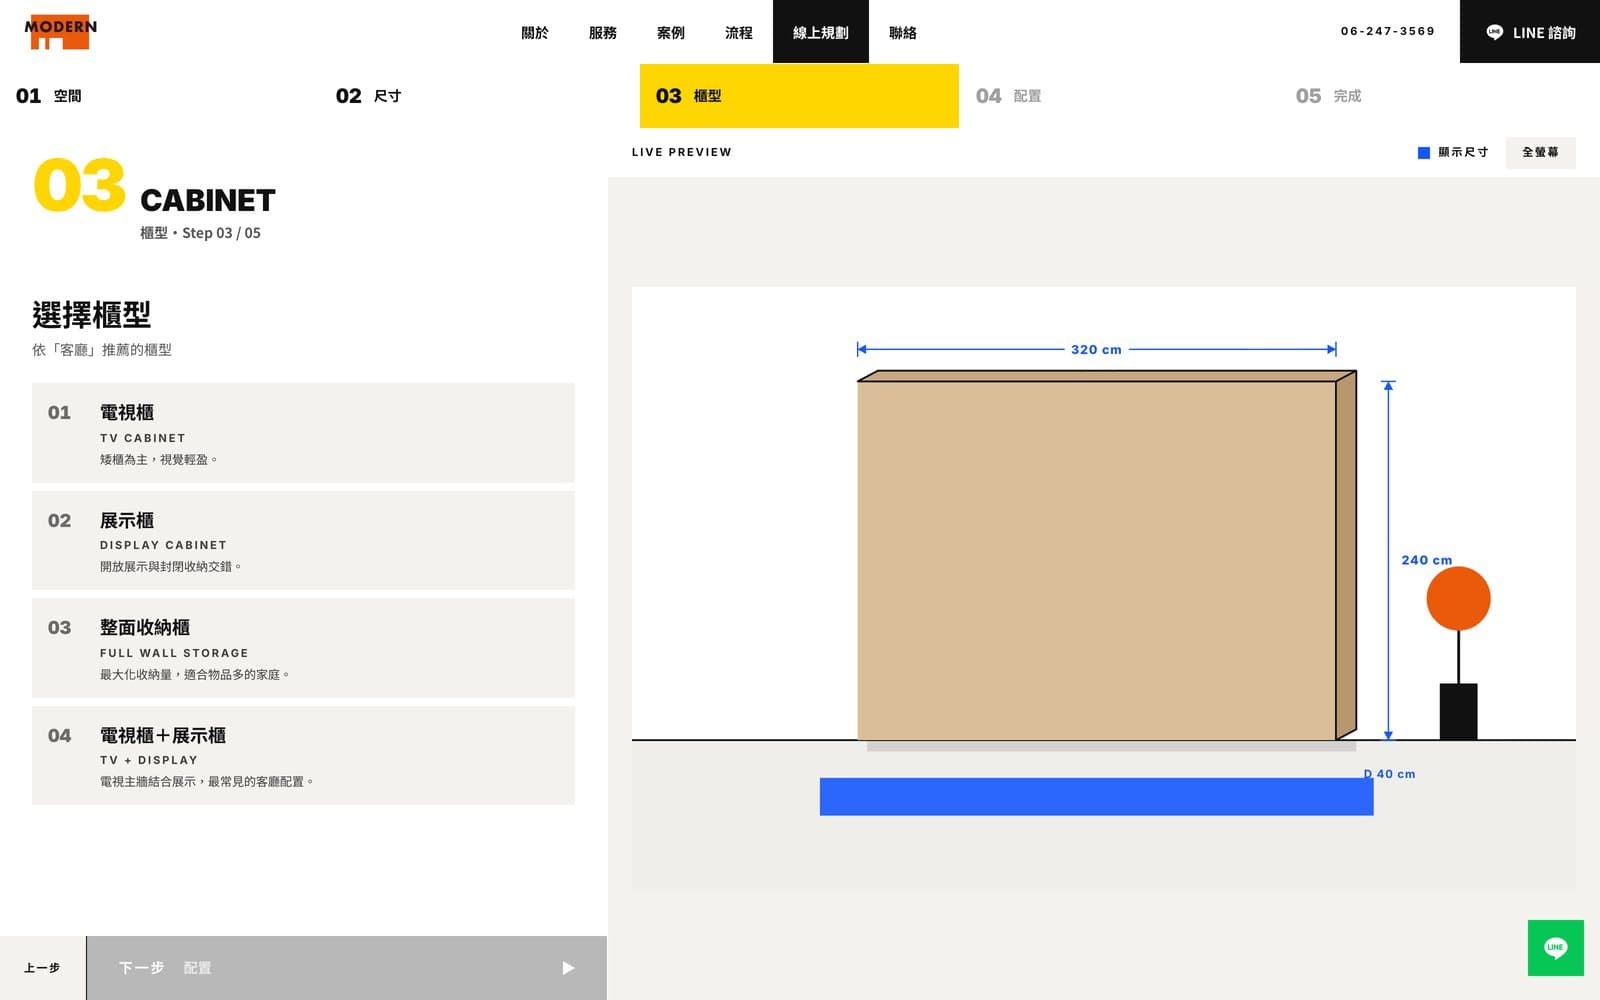Open the 案例 menu item

pos(671,32)
